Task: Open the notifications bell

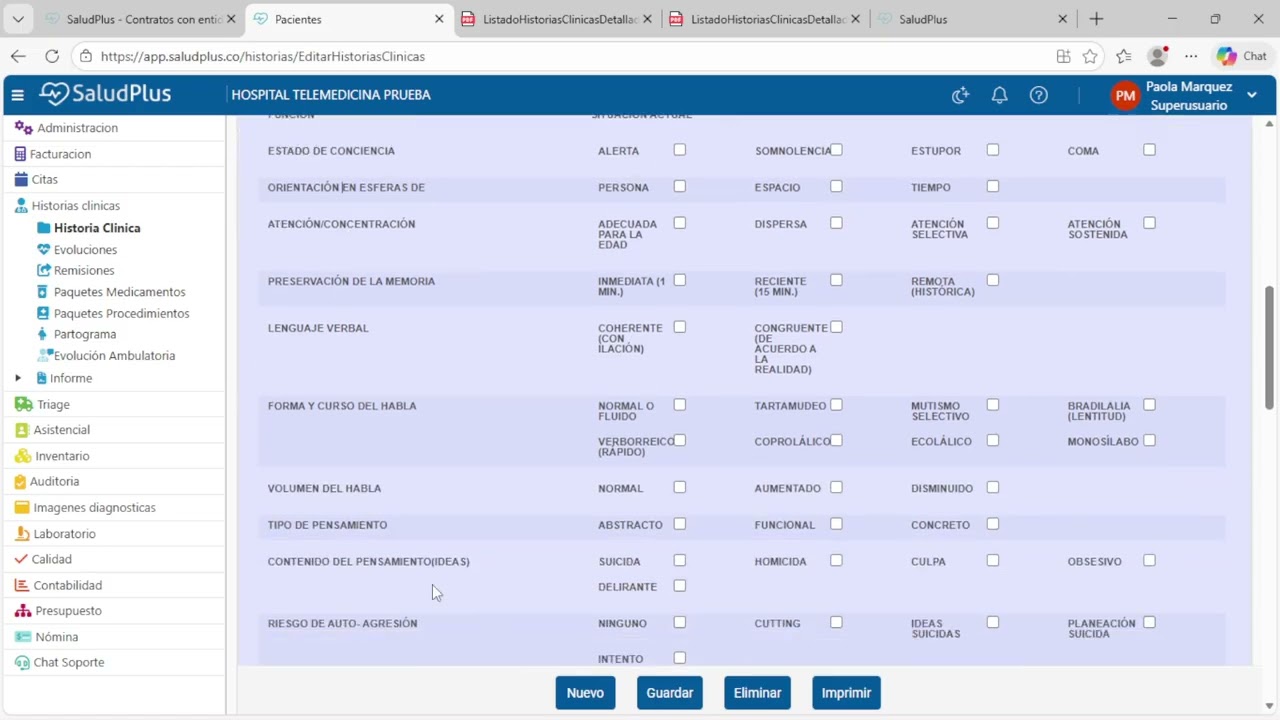Action: [x=999, y=95]
